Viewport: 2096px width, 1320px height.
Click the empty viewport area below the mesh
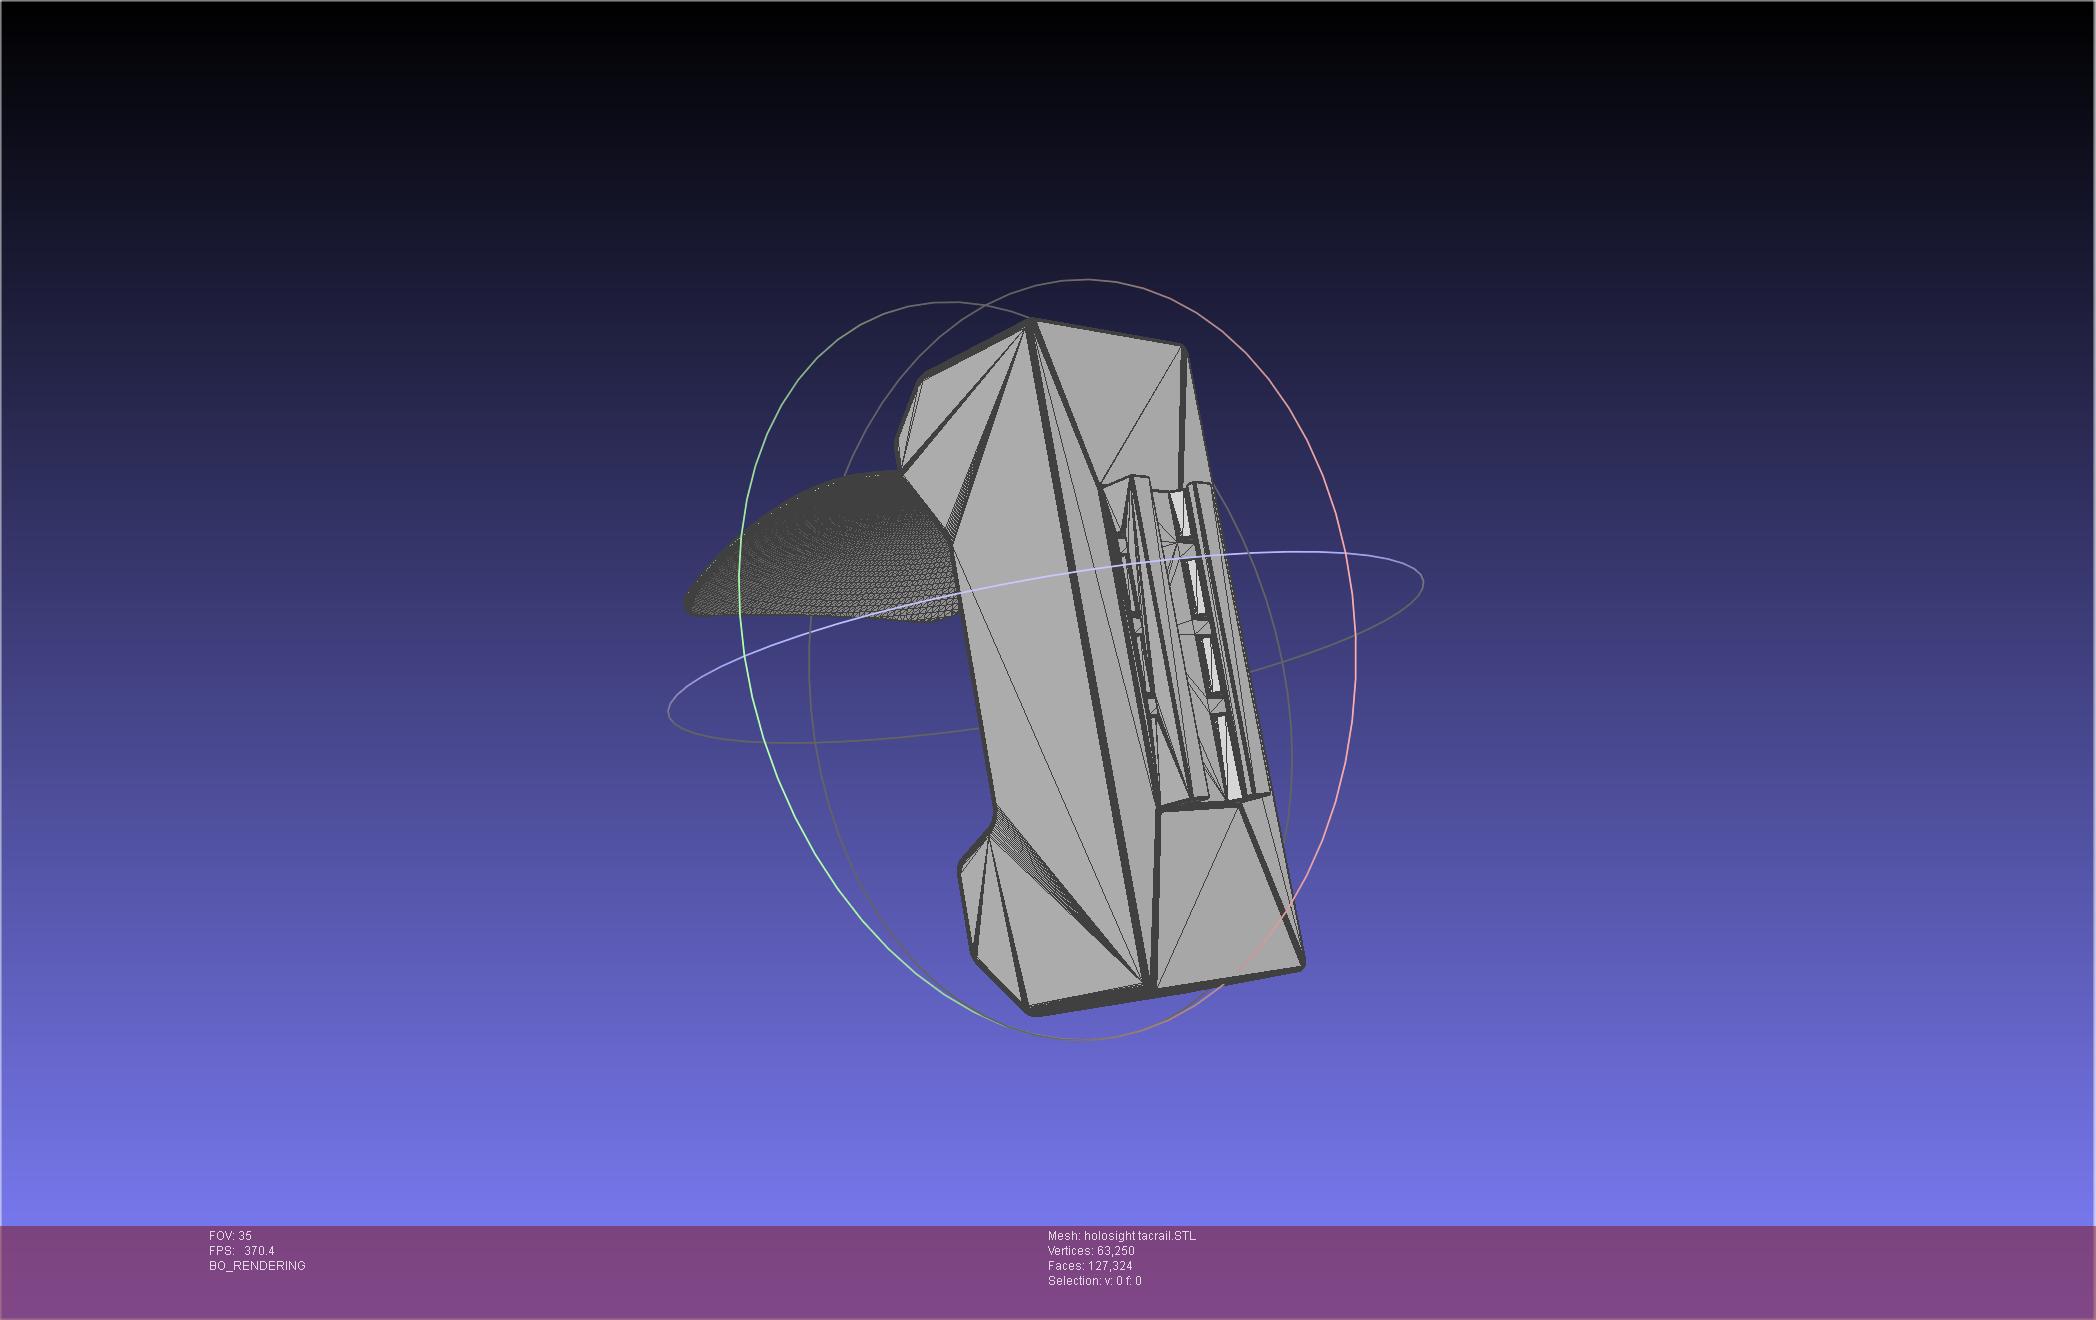point(1048,1130)
